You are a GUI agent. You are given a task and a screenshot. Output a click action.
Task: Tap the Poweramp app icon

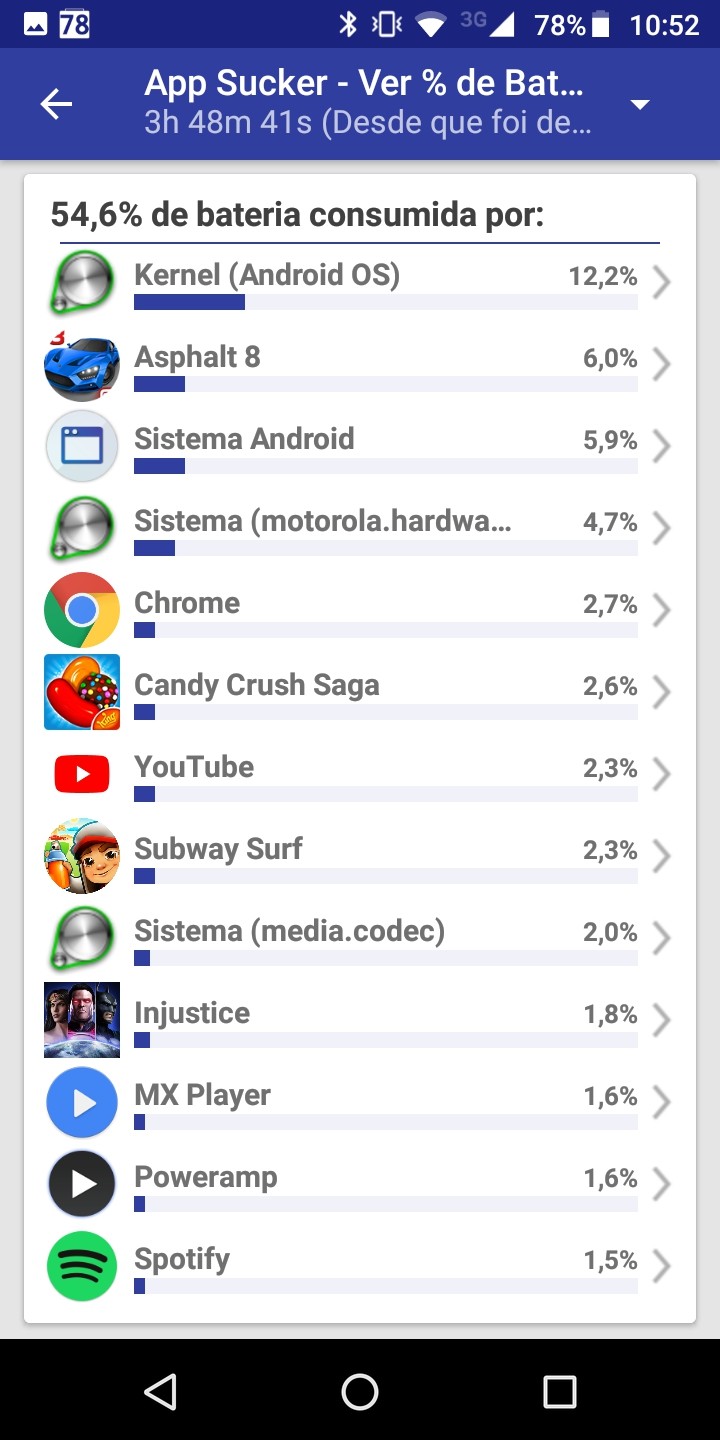tap(82, 1184)
